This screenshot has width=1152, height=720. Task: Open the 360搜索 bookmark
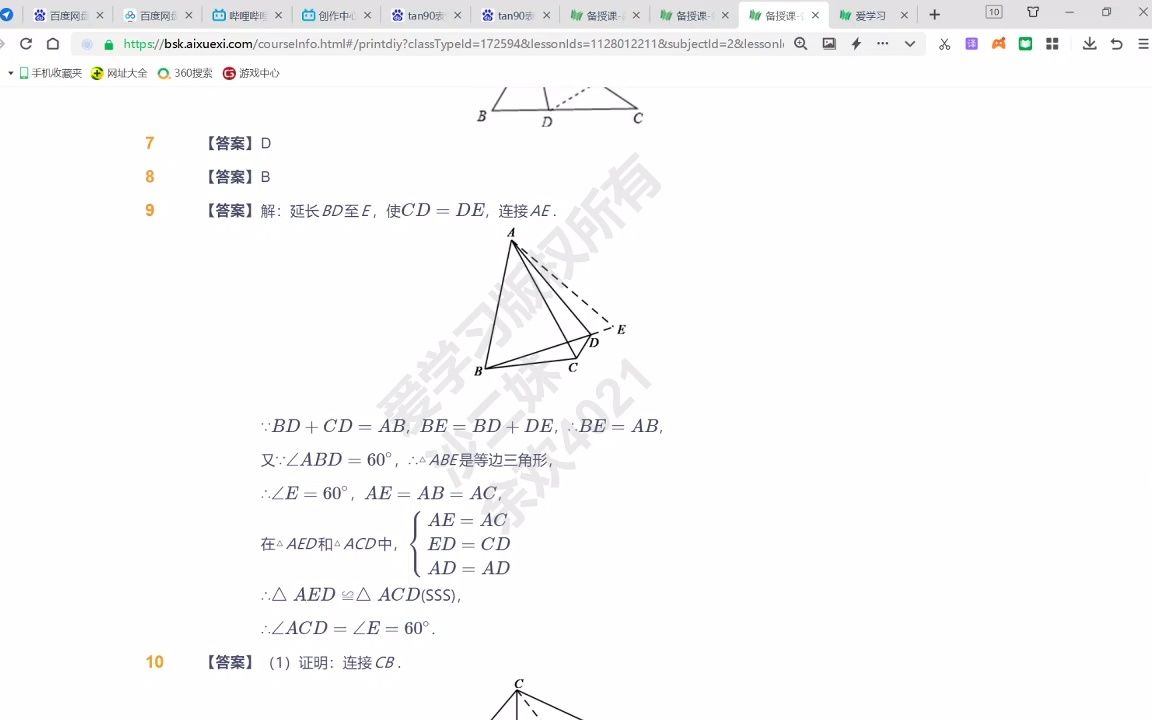pyautogui.click(x=186, y=72)
